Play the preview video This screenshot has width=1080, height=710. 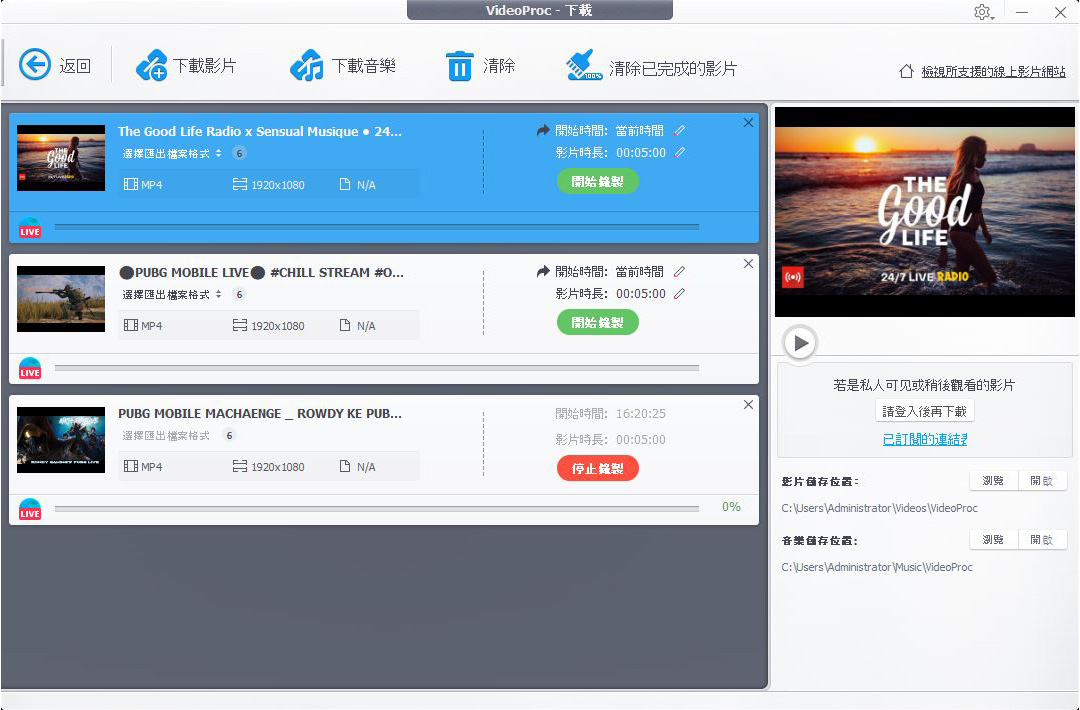point(800,343)
